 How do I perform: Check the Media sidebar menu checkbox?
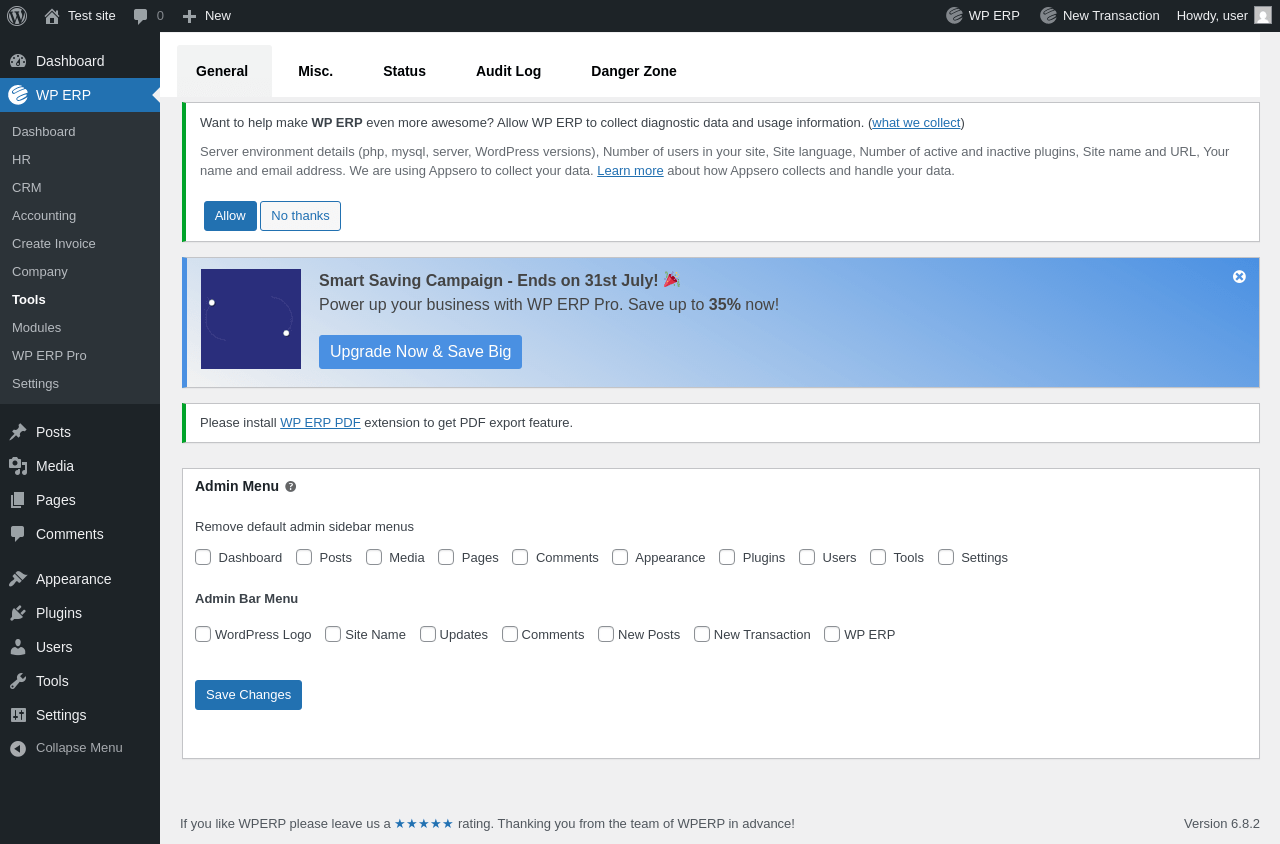click(x=374, y=557)
